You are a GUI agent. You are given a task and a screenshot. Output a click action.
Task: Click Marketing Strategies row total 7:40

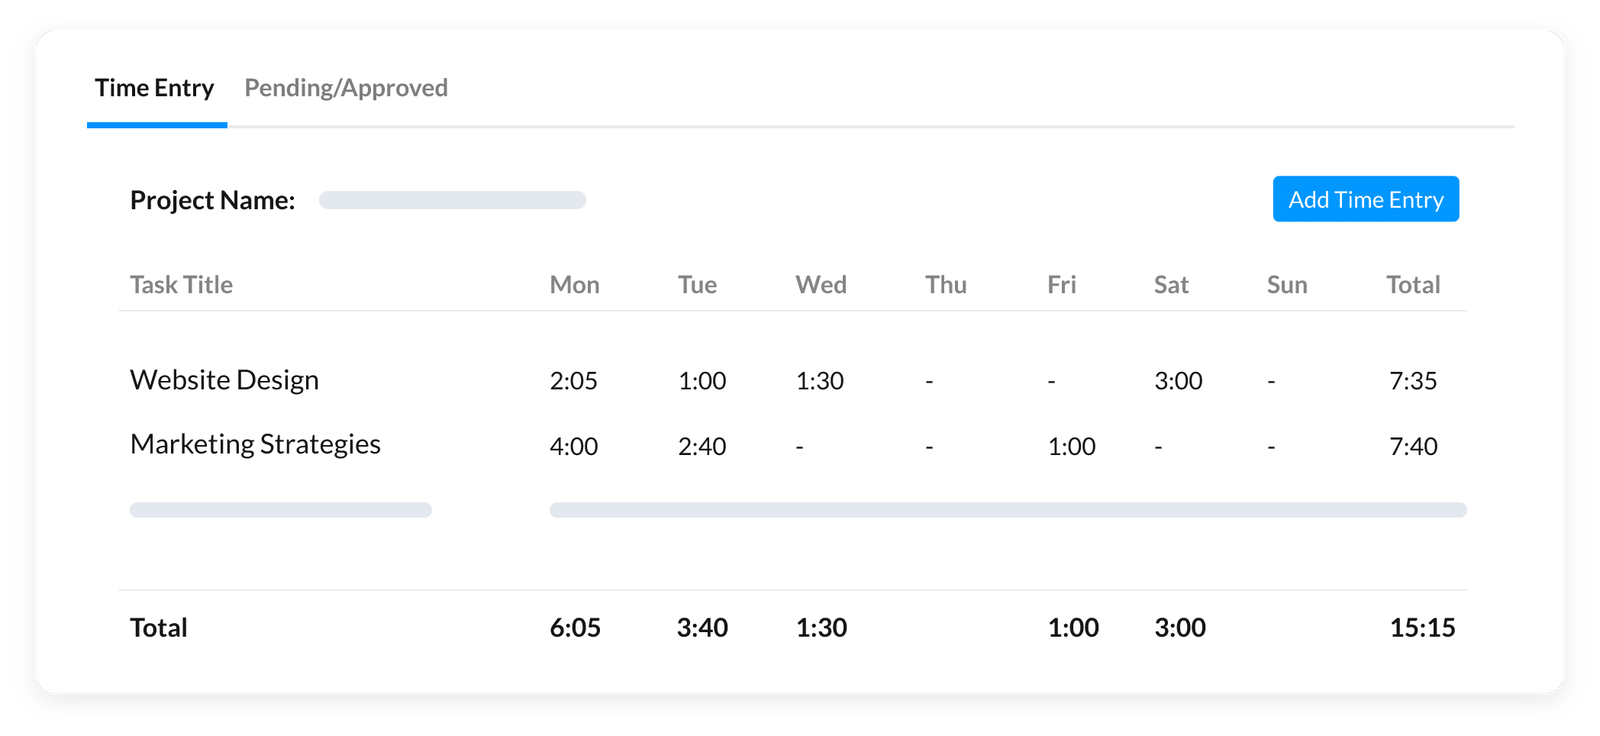1413,446
